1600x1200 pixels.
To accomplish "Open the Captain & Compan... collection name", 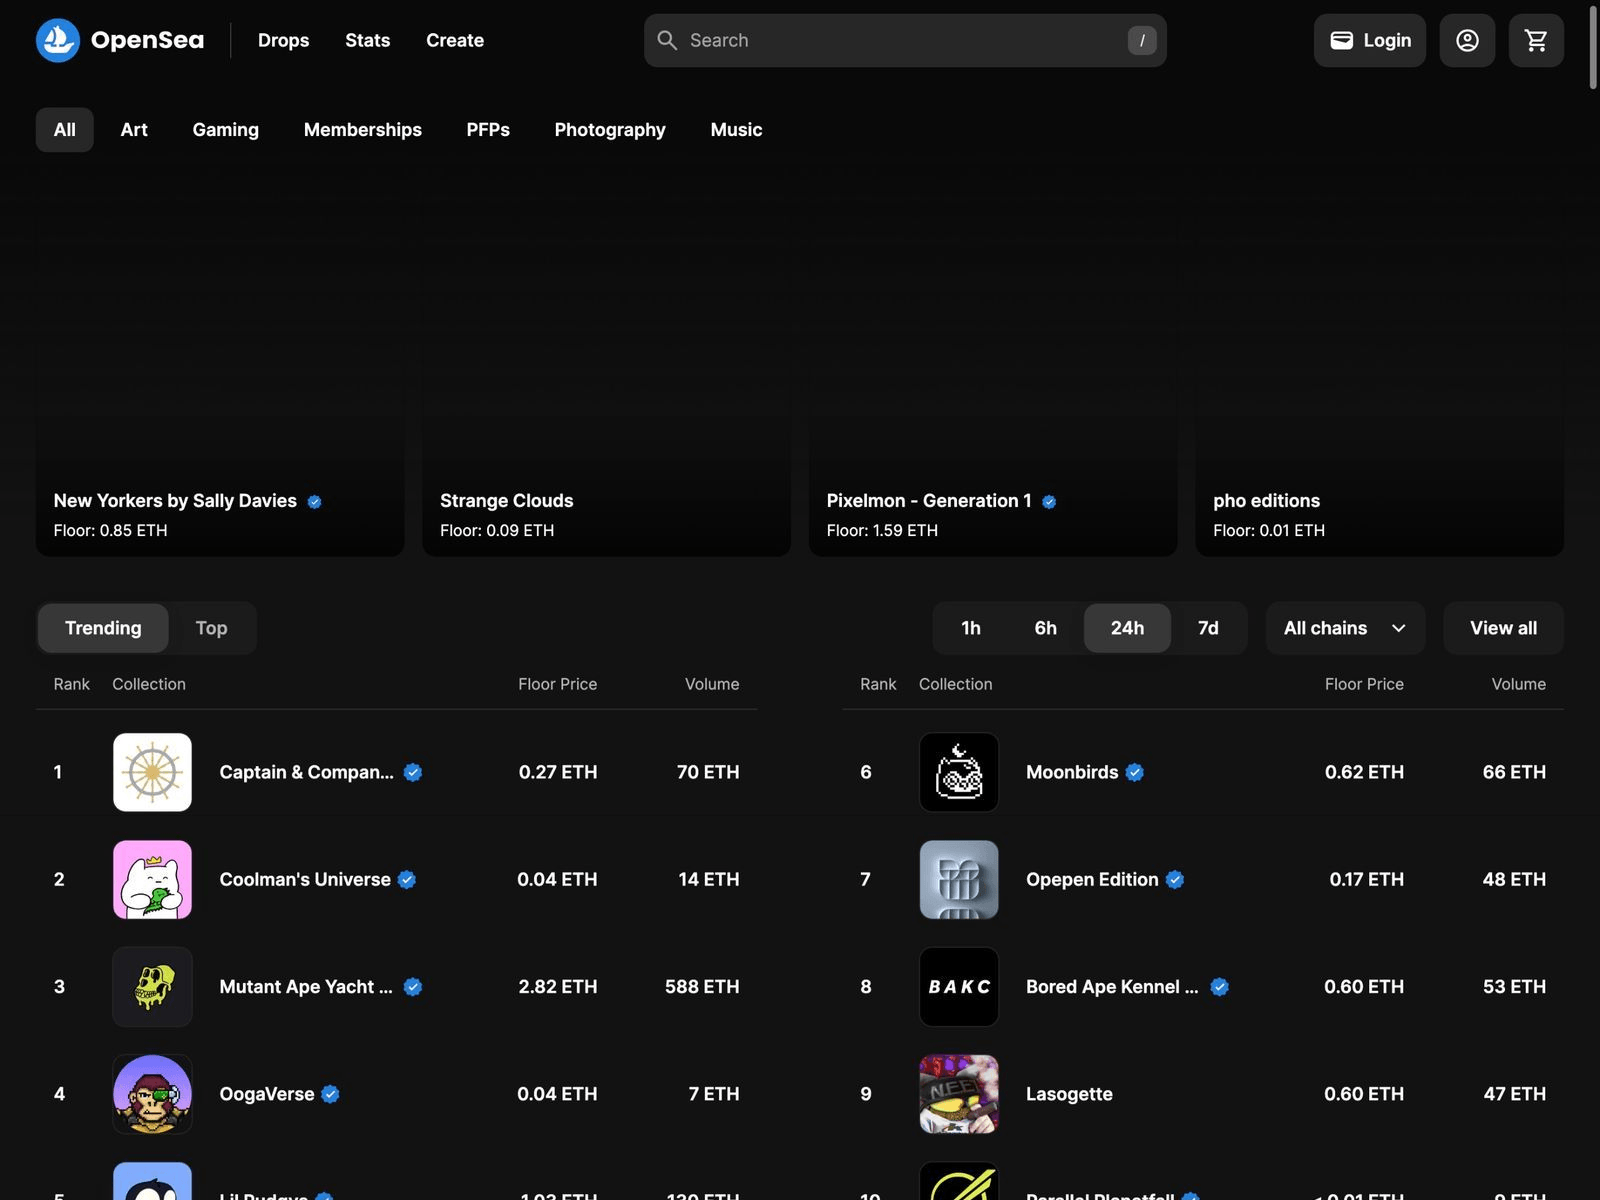I will click(x=306, y=772).
